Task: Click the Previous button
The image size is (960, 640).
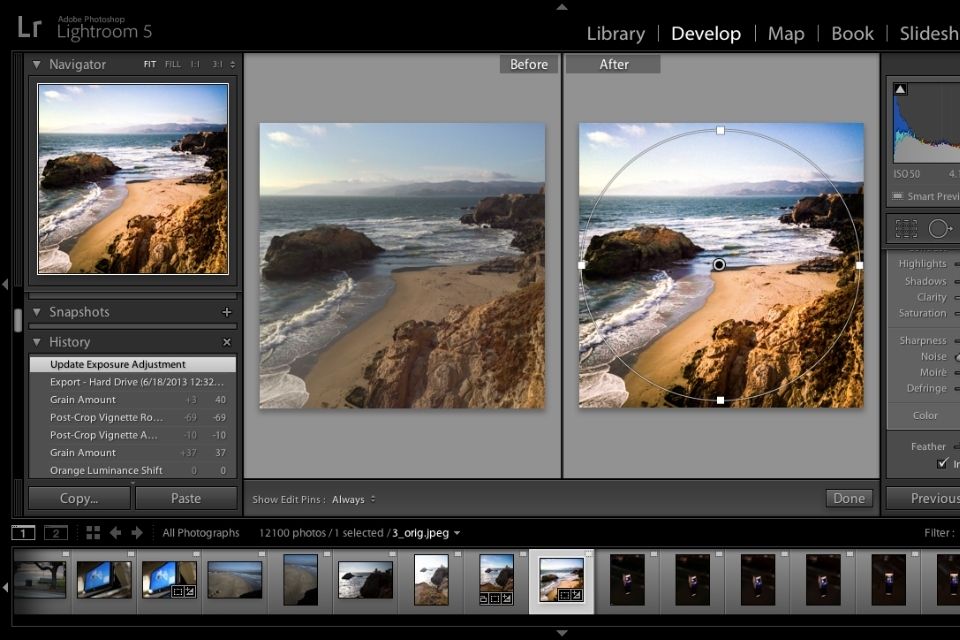Action: (924, 499)
